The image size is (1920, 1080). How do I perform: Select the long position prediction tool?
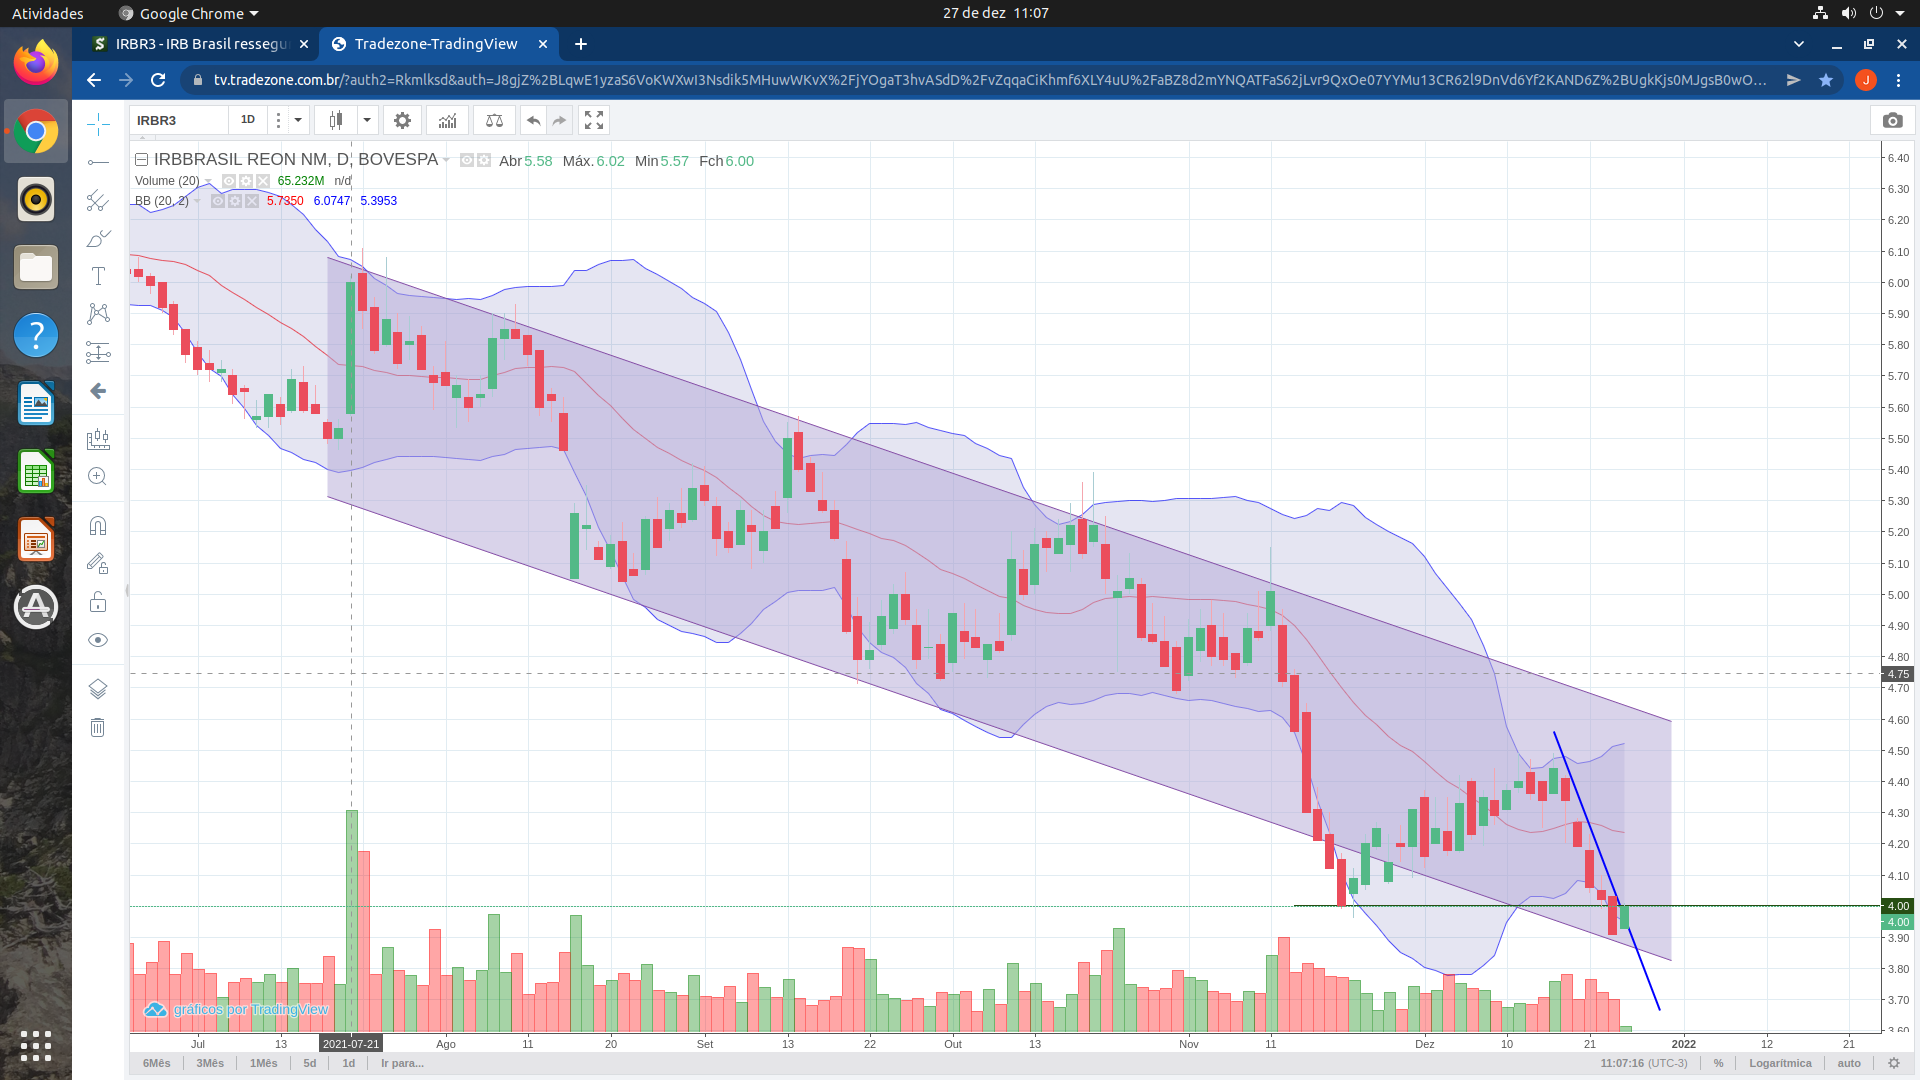(98, 352)
